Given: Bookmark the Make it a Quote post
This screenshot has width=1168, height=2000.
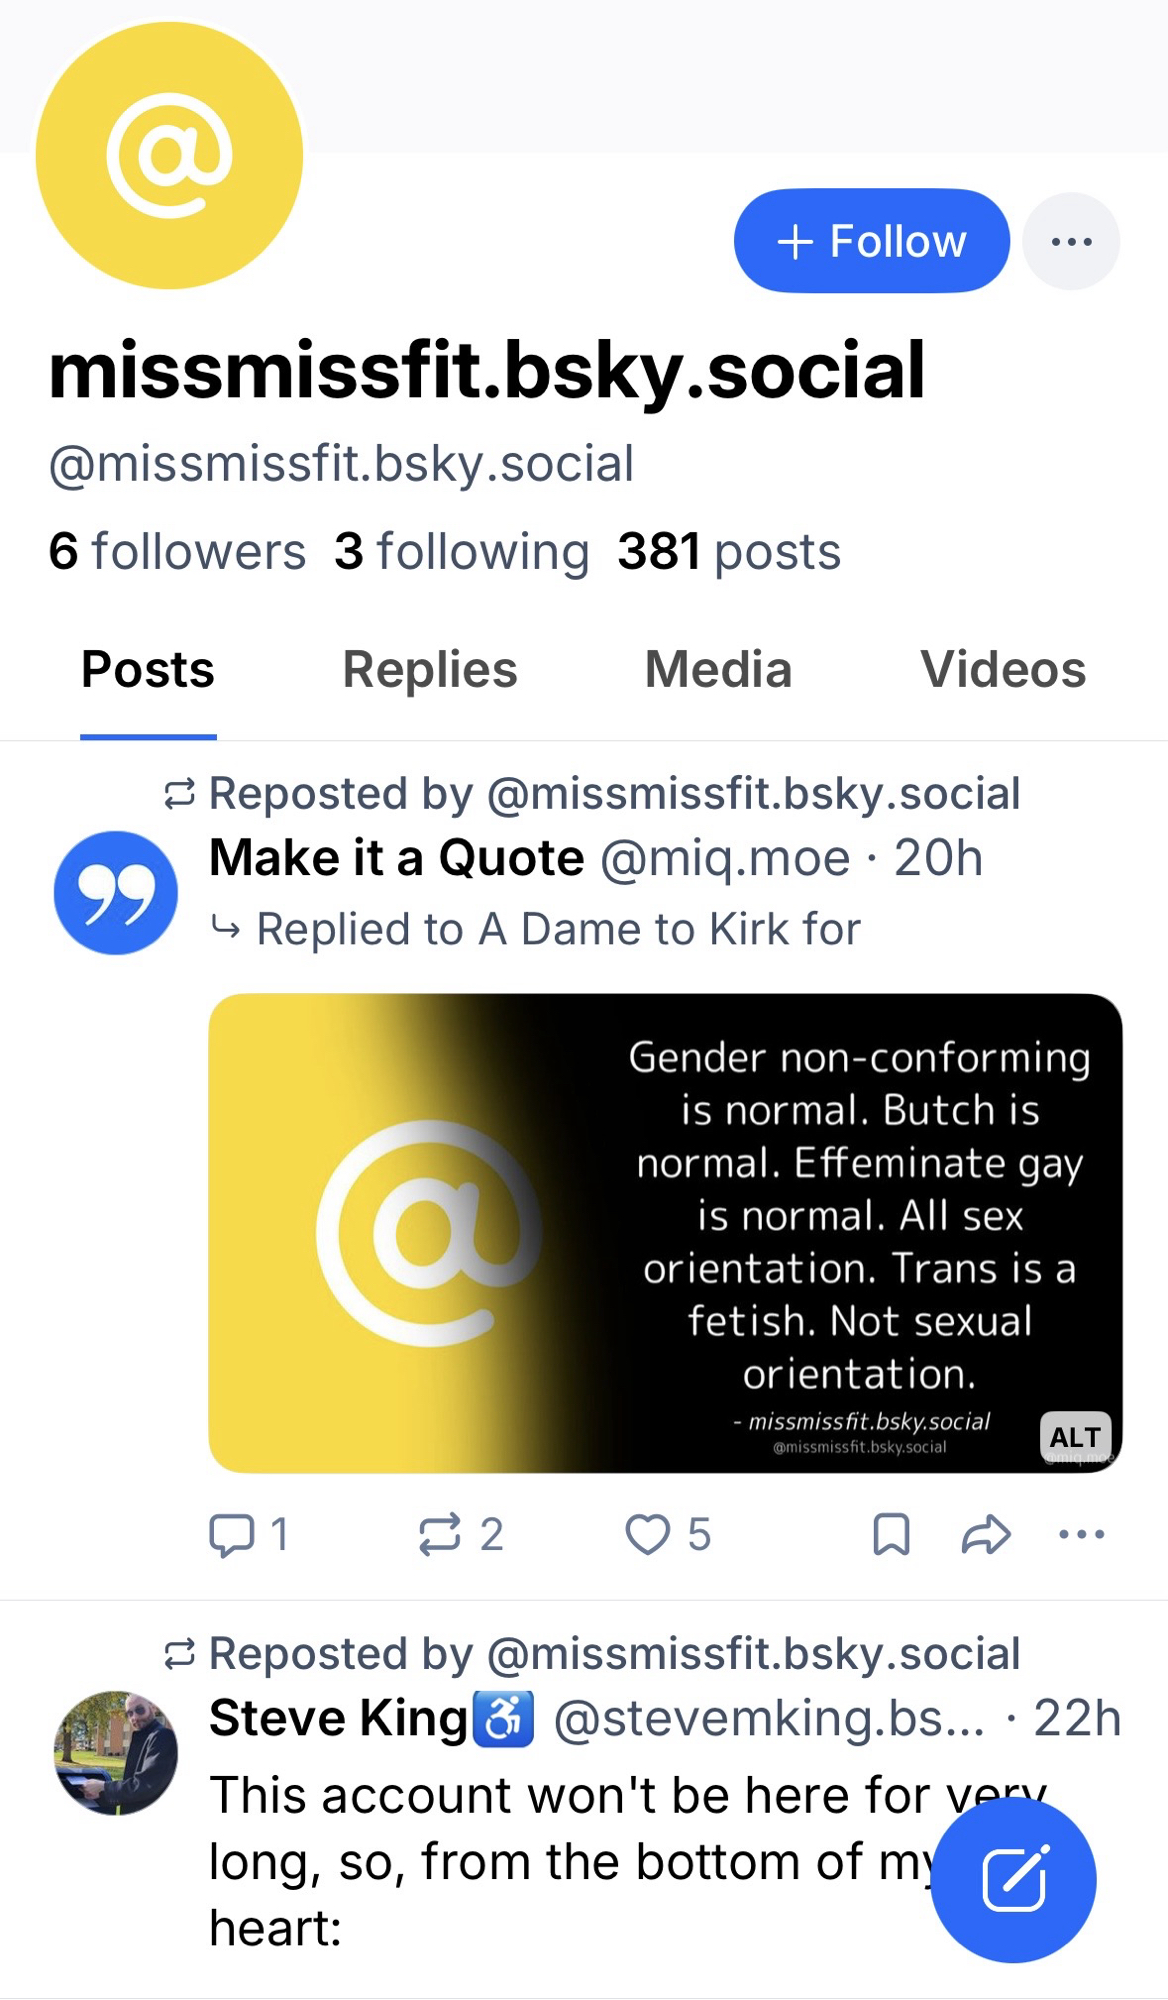Looking at the screenshot, I should tap(891, 1535).
